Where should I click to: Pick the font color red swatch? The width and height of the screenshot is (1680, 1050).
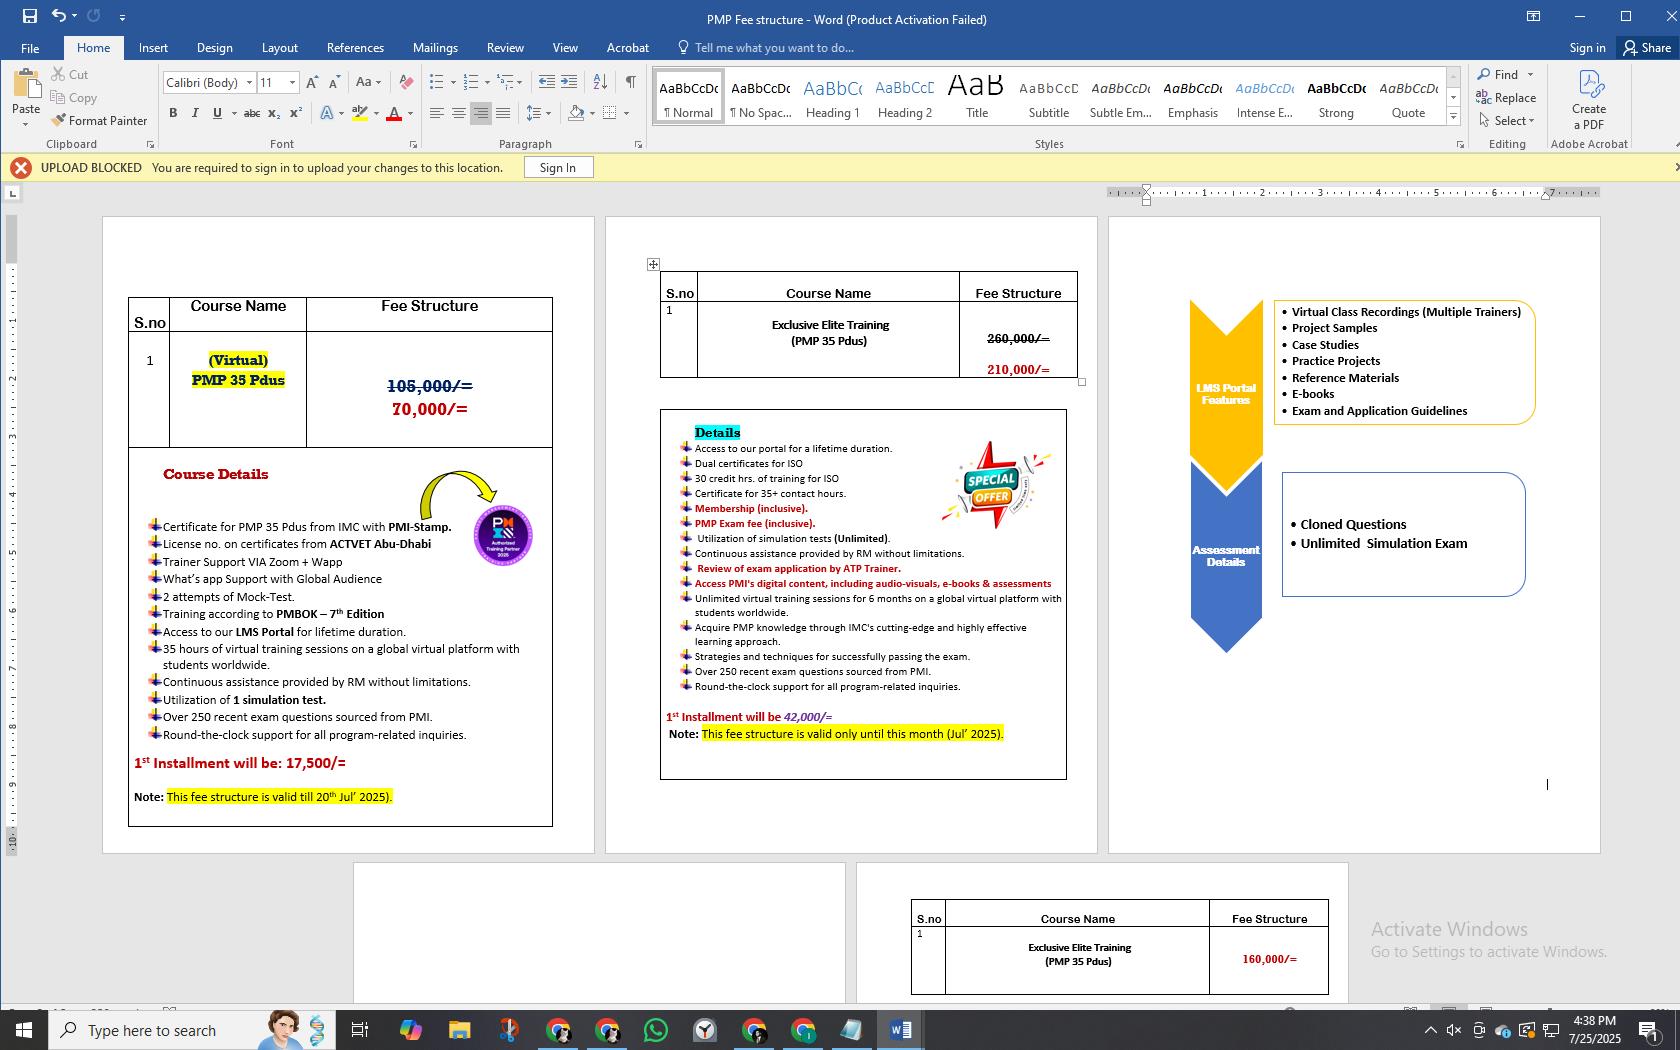(x=394, y=113)
